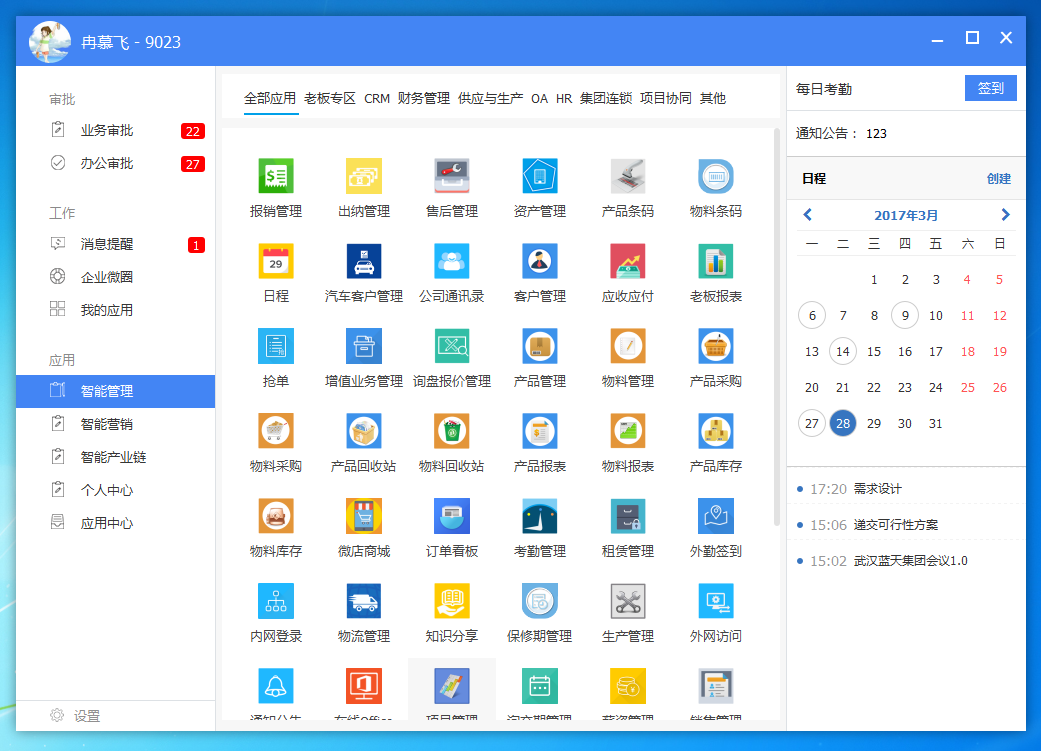Click the 签到 check-in button

(x=991, y=88)
